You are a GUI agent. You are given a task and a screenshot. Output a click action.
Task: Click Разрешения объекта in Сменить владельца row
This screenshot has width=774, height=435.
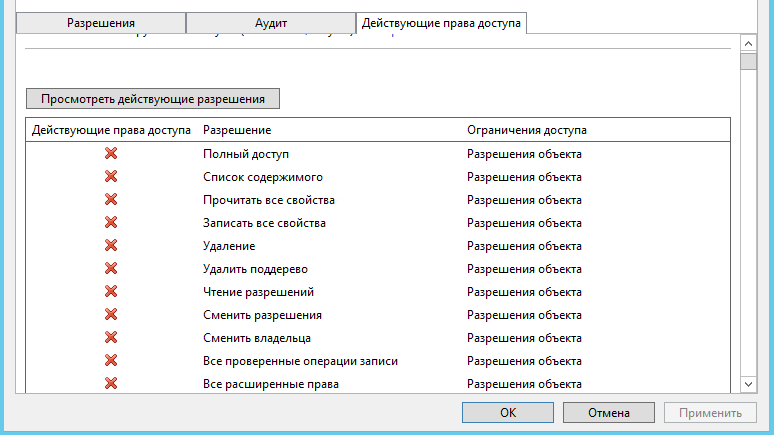[524, 338]
